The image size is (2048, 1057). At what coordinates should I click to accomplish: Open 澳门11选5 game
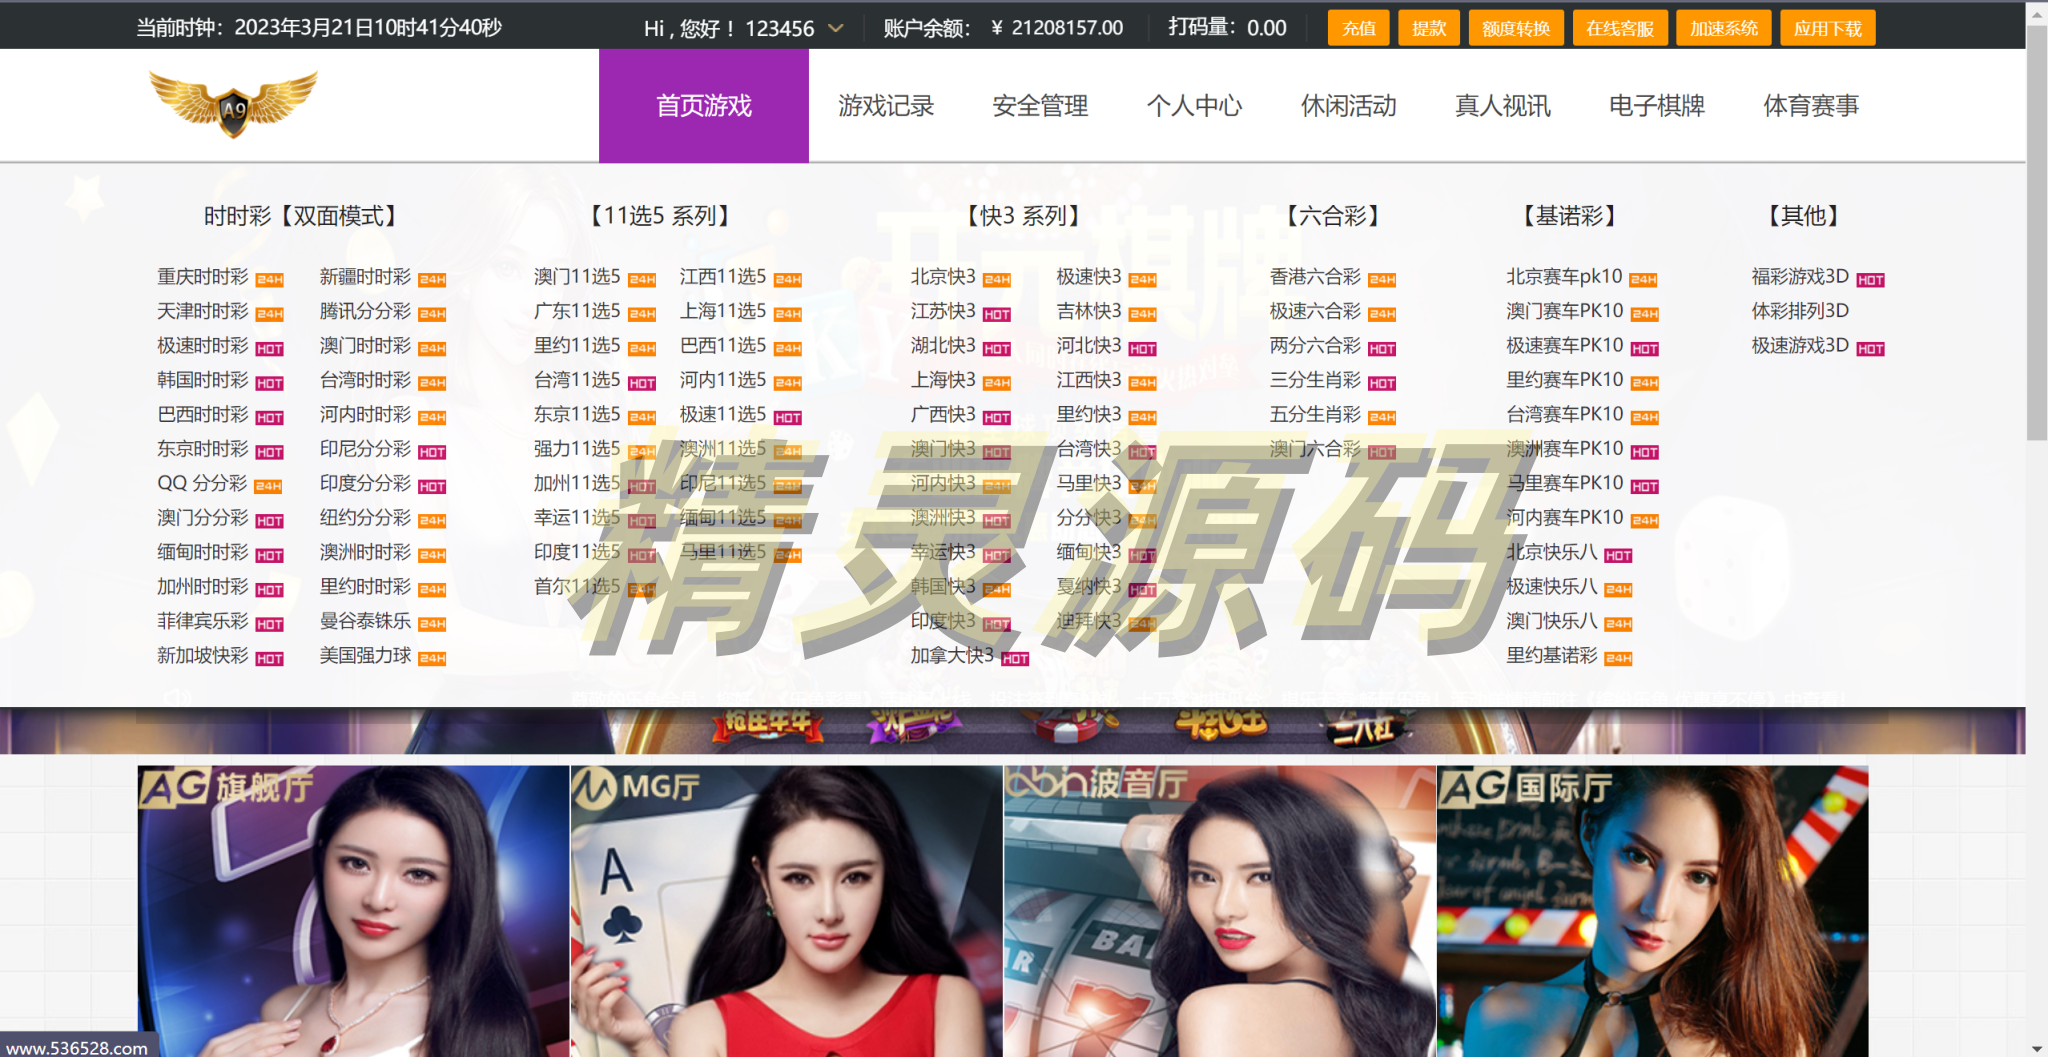(577, 277)
